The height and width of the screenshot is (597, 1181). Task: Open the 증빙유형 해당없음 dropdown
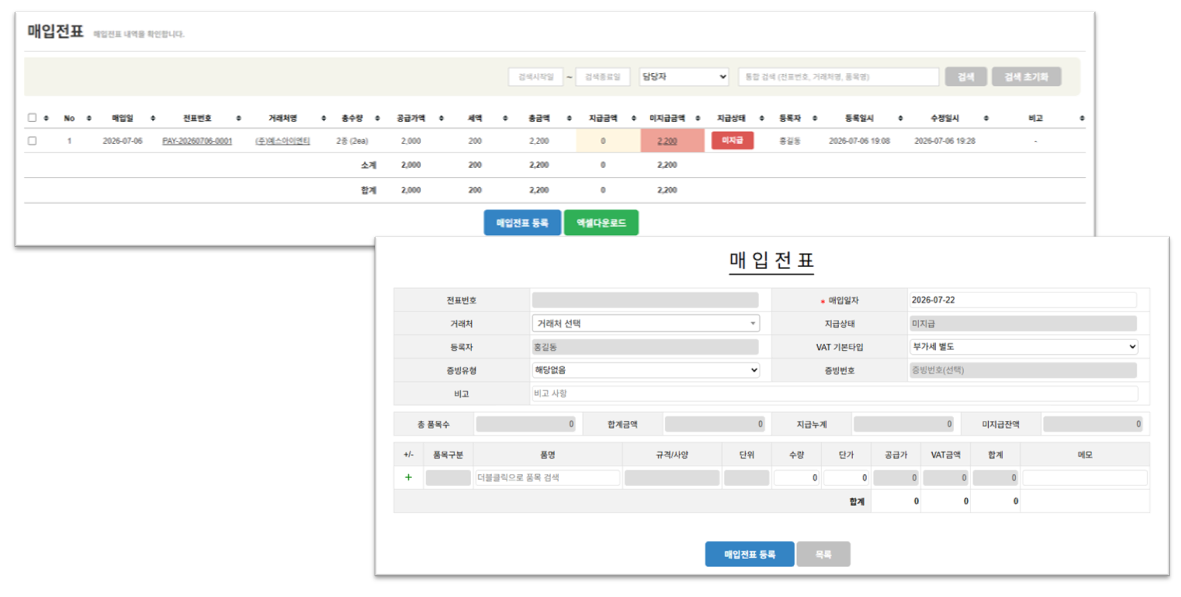(x=645, y=370)
